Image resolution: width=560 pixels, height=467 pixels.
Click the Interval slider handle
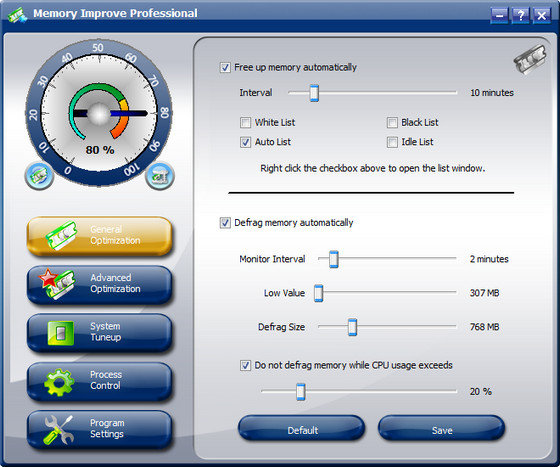314,93
